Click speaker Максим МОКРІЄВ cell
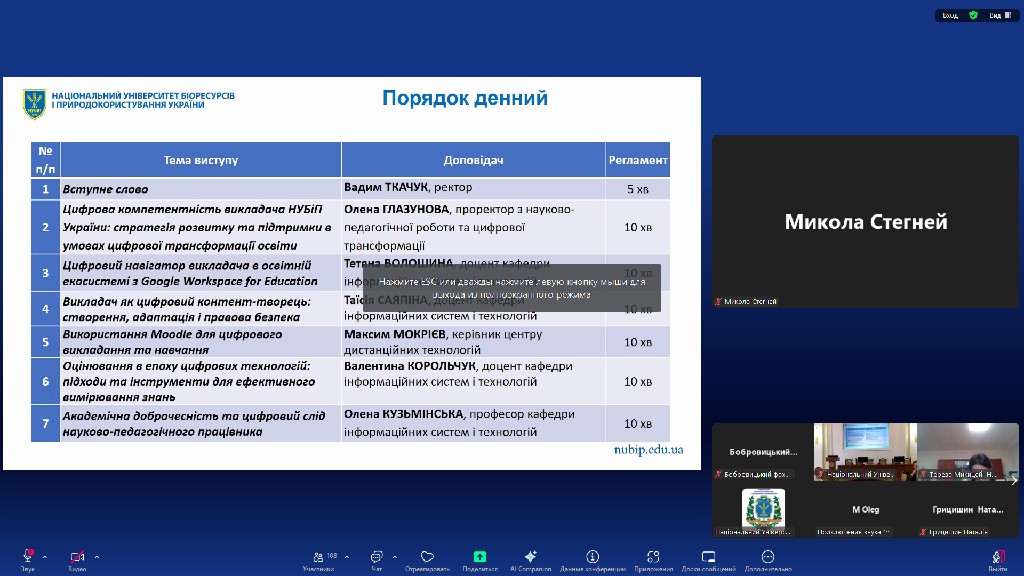 tap(473, 342)
